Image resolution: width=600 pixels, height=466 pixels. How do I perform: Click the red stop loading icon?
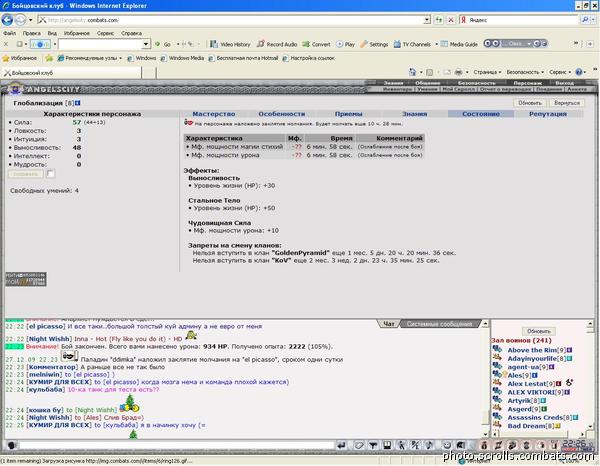pyautogui.click(x=451, y=20)
